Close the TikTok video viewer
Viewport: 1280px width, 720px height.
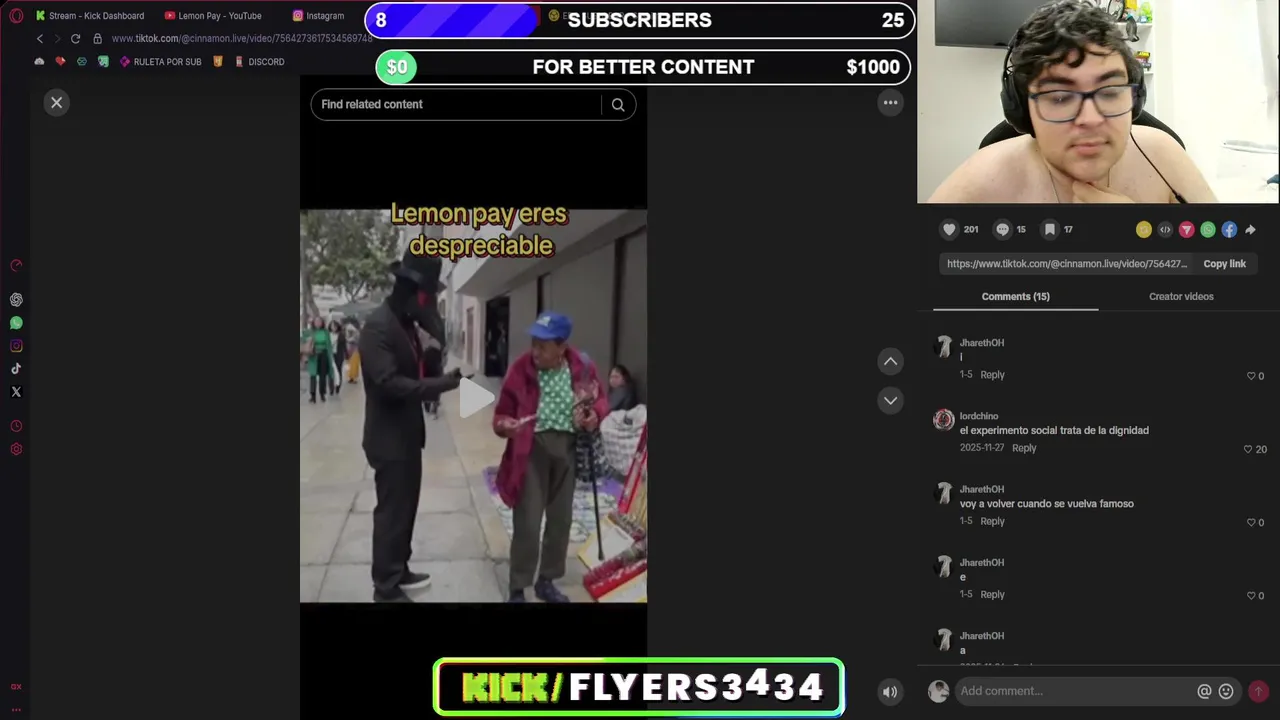(x=57, y=102)
